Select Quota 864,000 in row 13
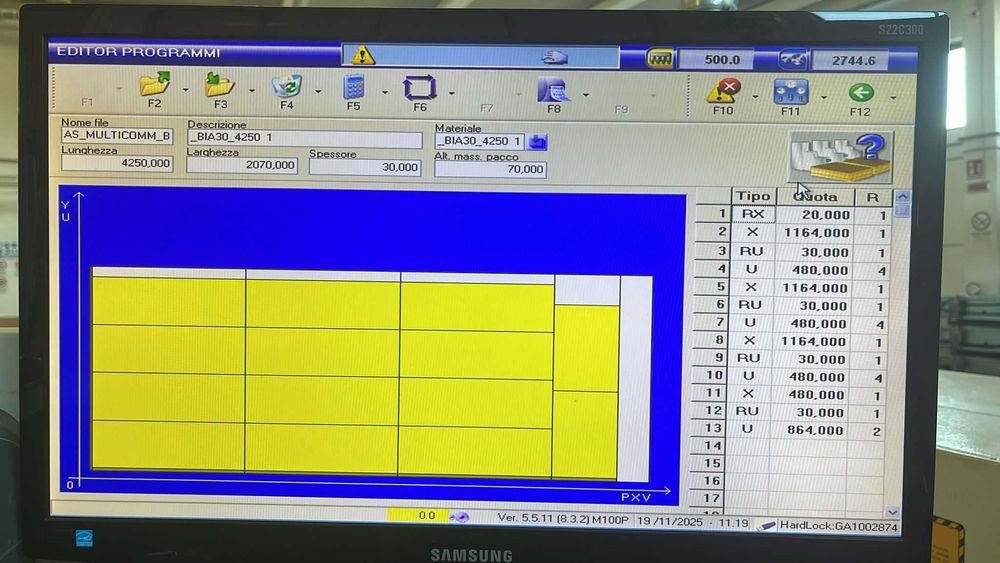The height and width of the screenshot is (563, 1000). pos(807,430)
